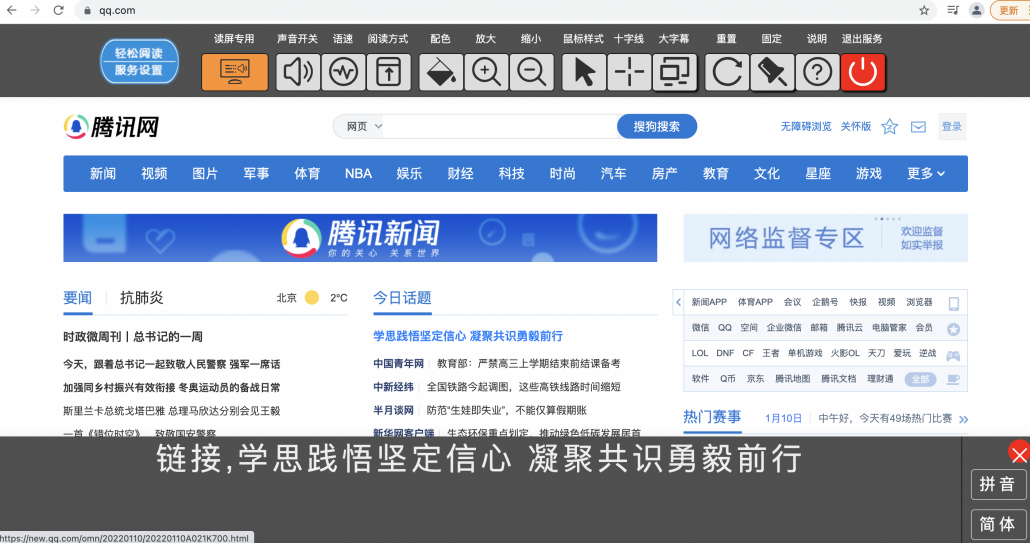Exit service with the red power button
The height and width of the screenshot is (543, 1030).
pyautogui.click(x=863, y=72)
